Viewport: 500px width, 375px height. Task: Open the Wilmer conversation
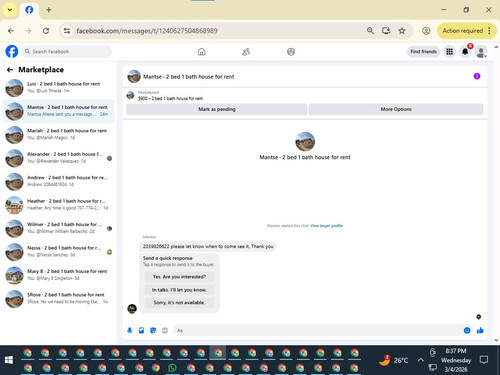pyautogui.click(x=59, y=228)
